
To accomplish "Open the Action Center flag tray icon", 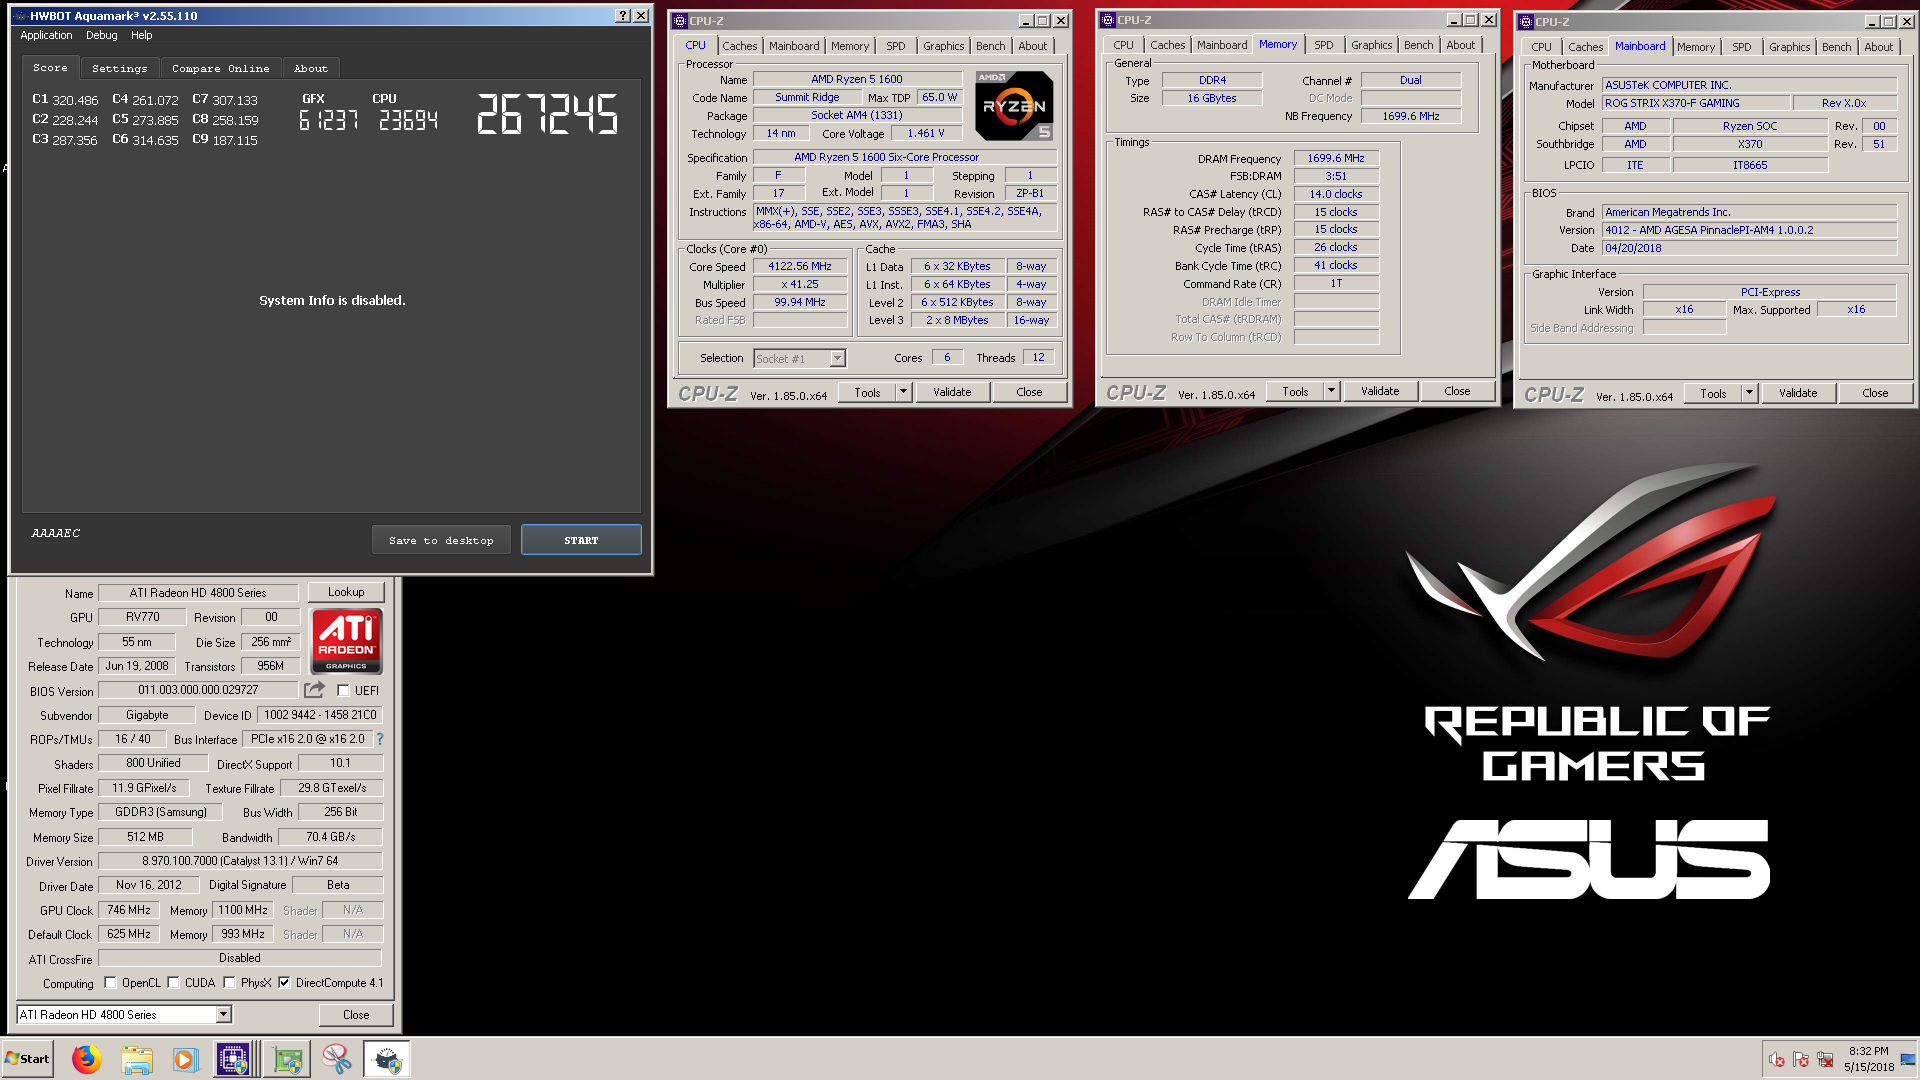I will point(1801,1059).
